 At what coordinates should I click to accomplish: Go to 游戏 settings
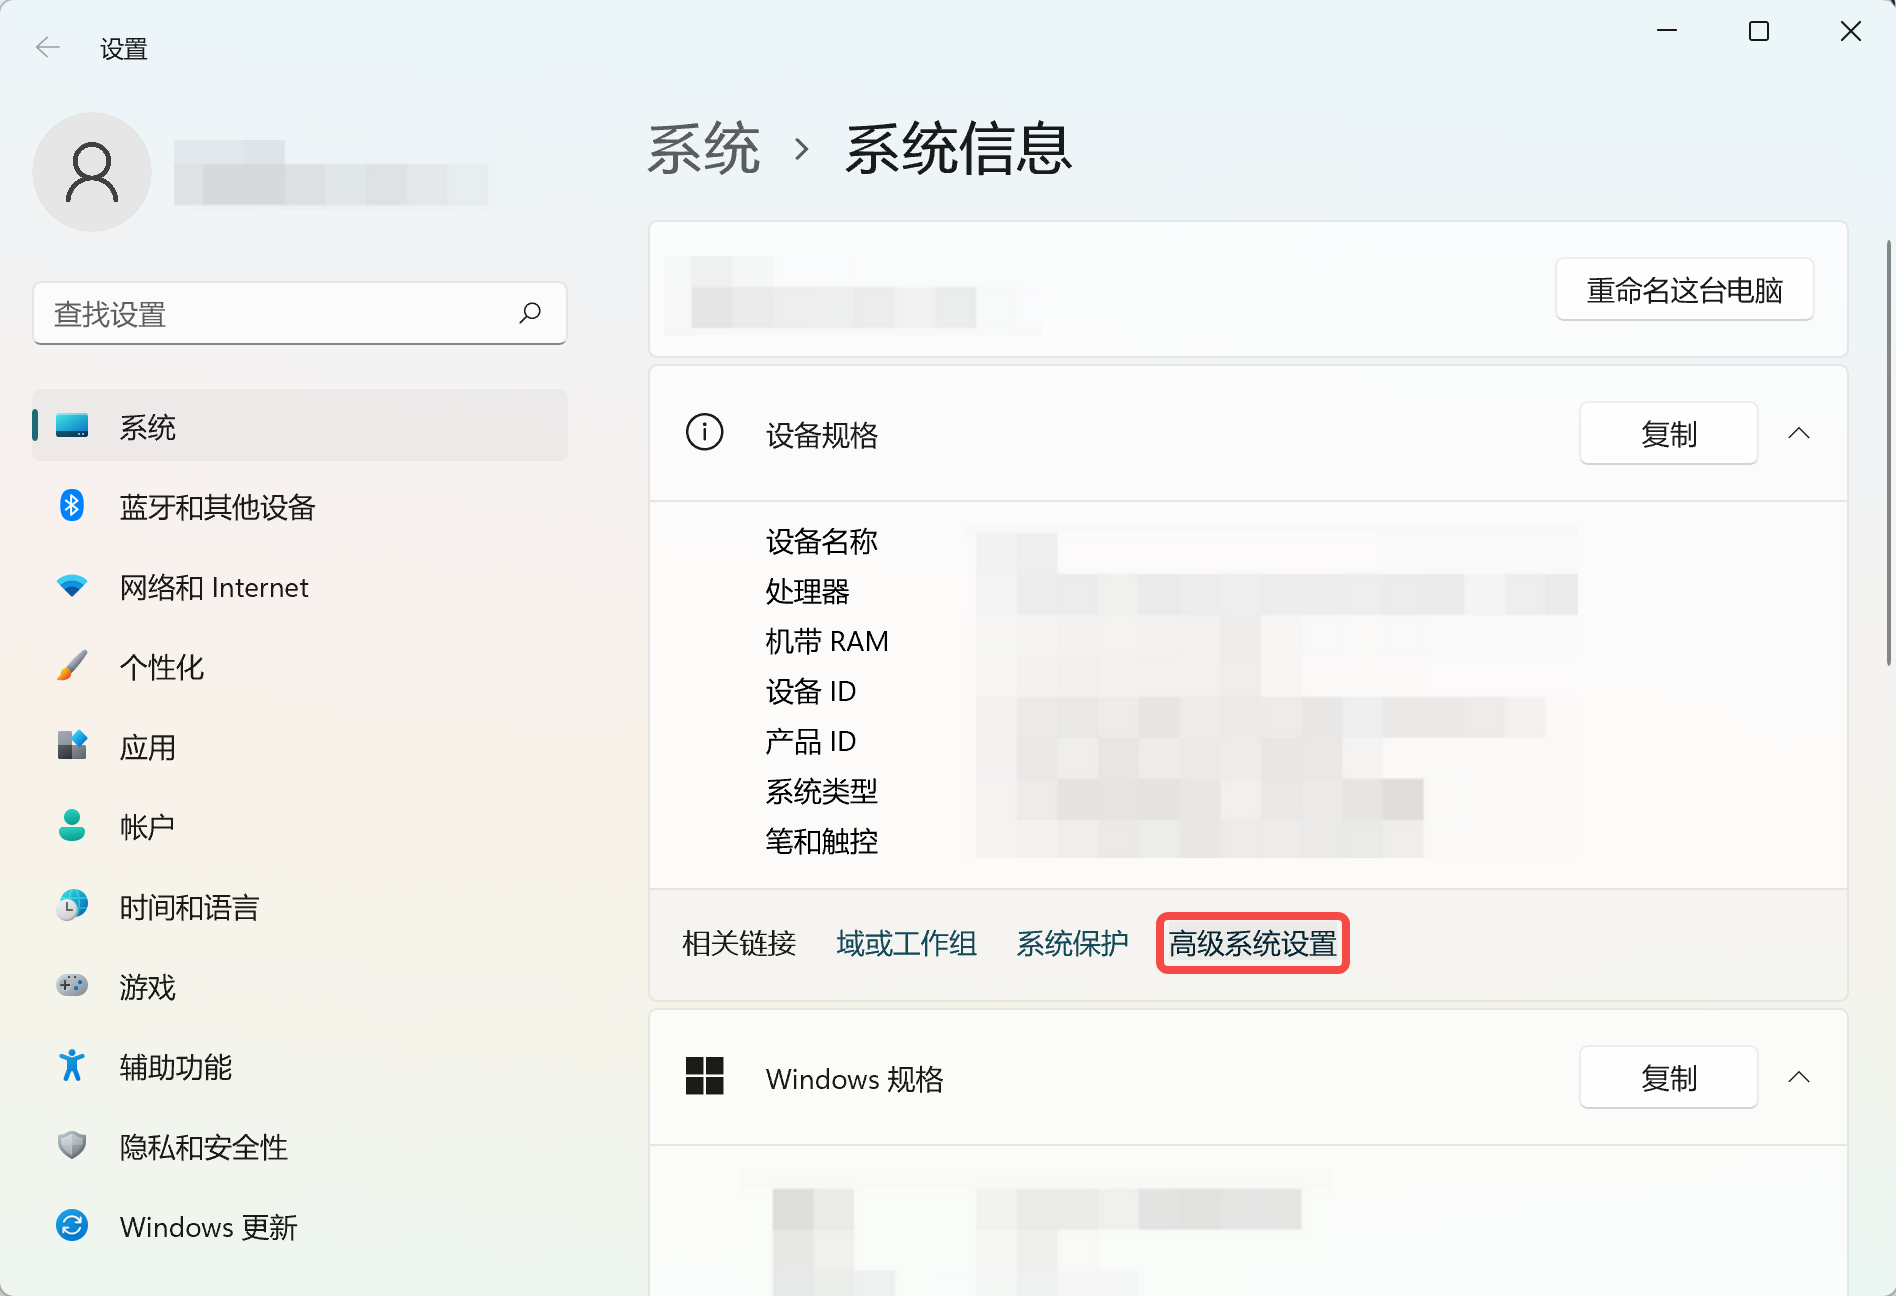tap(300, 986)
